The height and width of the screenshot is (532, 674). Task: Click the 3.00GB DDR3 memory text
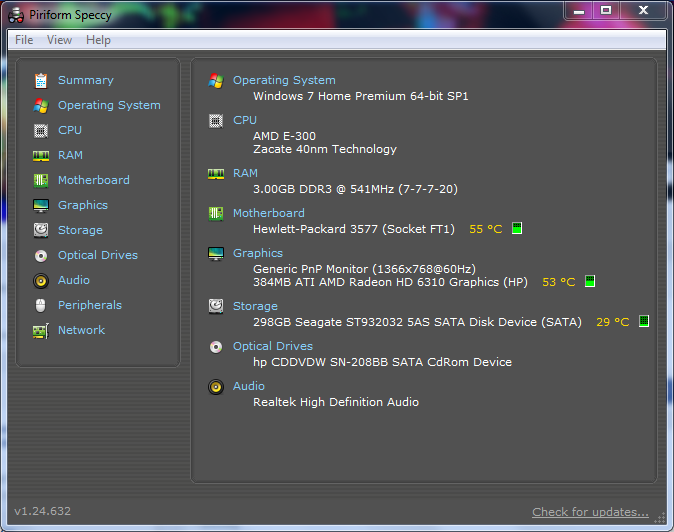355,190
